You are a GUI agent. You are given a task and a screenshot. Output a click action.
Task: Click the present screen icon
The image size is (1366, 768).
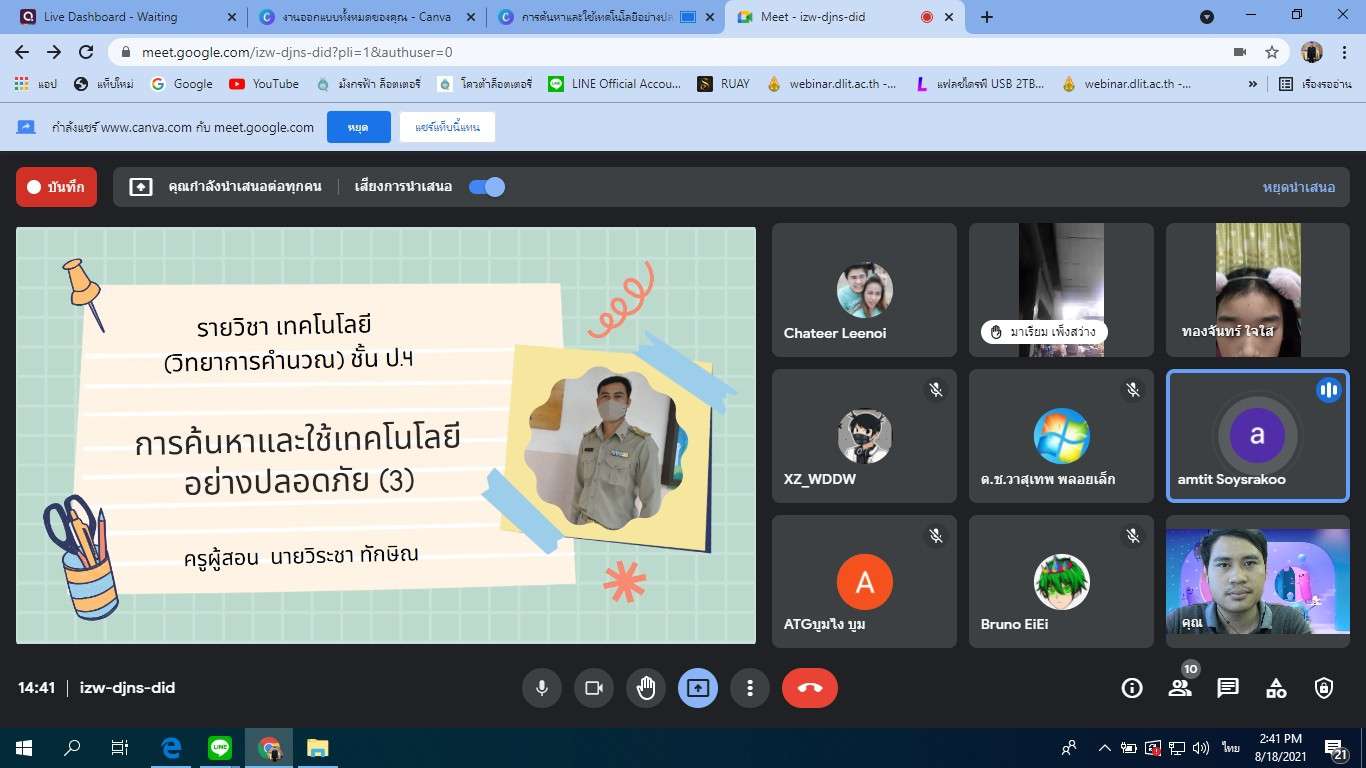(x=698, y=688)
